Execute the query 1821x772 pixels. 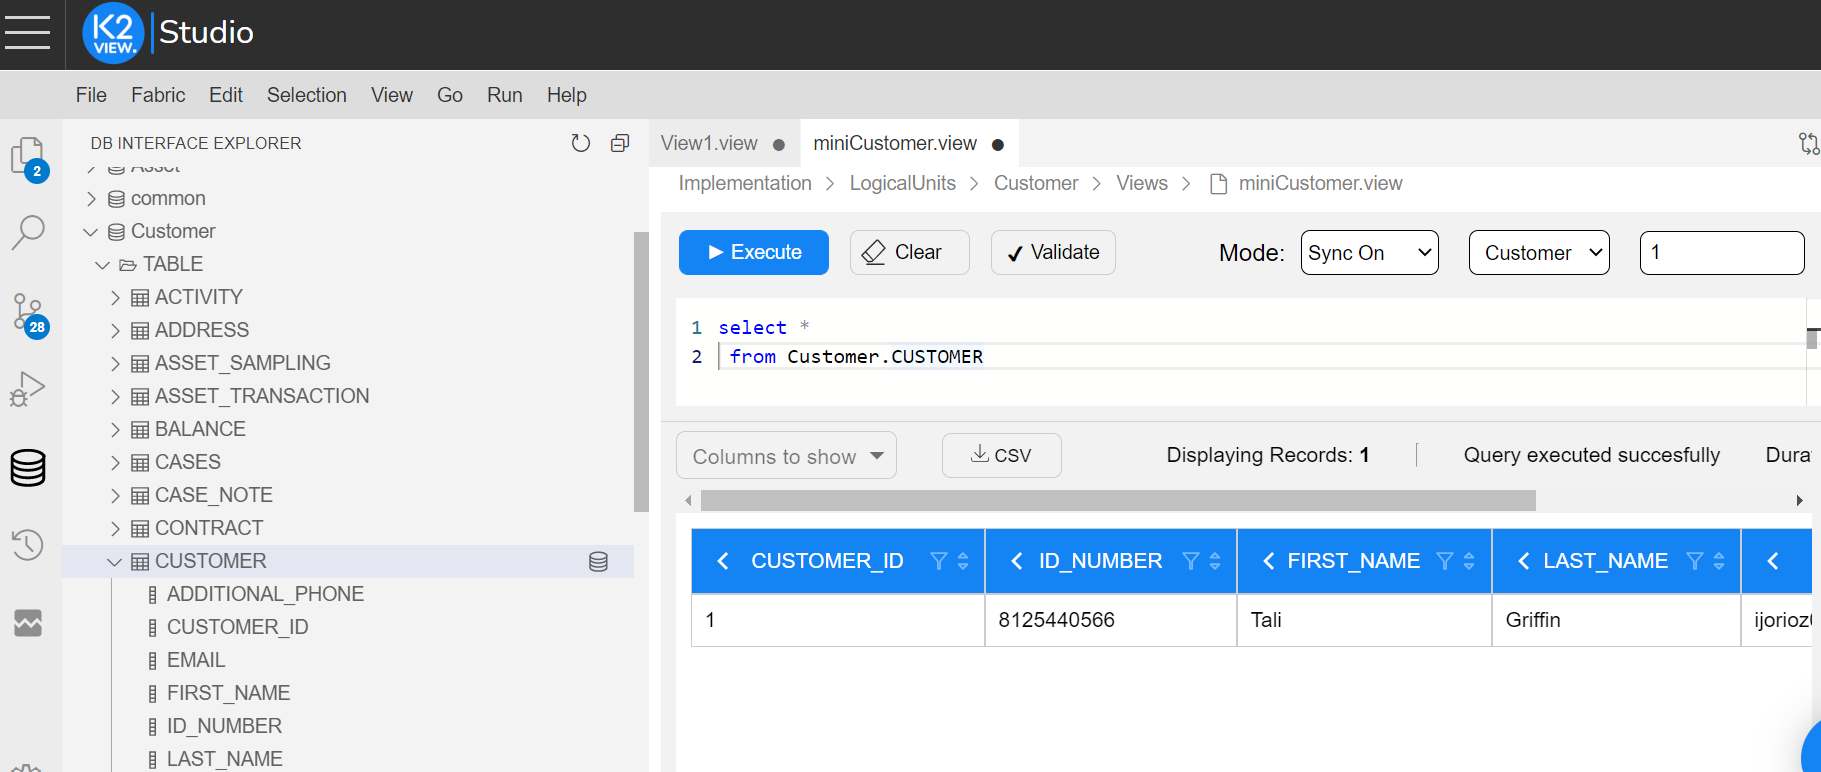pyautogui.click(x=754, y=252)
